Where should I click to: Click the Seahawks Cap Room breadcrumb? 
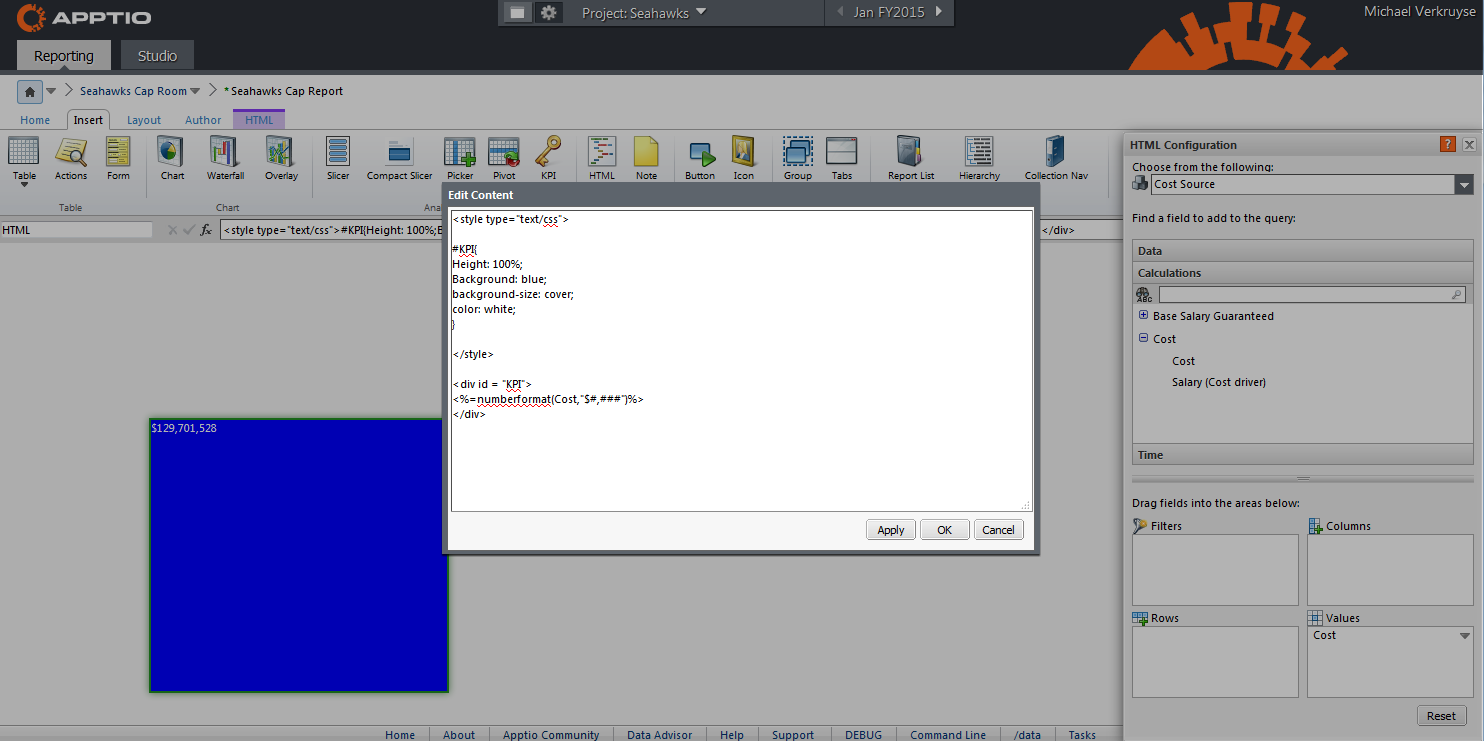pos(133,91)
